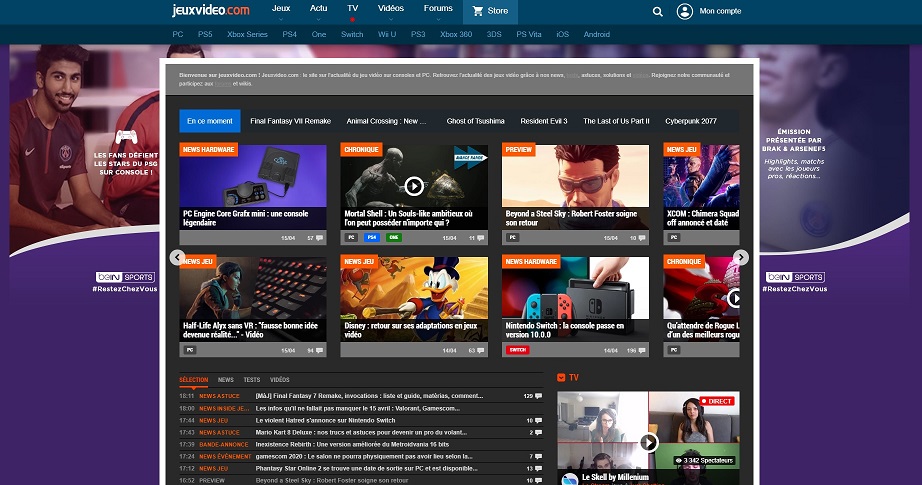
Task: Switch to the VIDÉOS list tab
Action: coord(279,380)
